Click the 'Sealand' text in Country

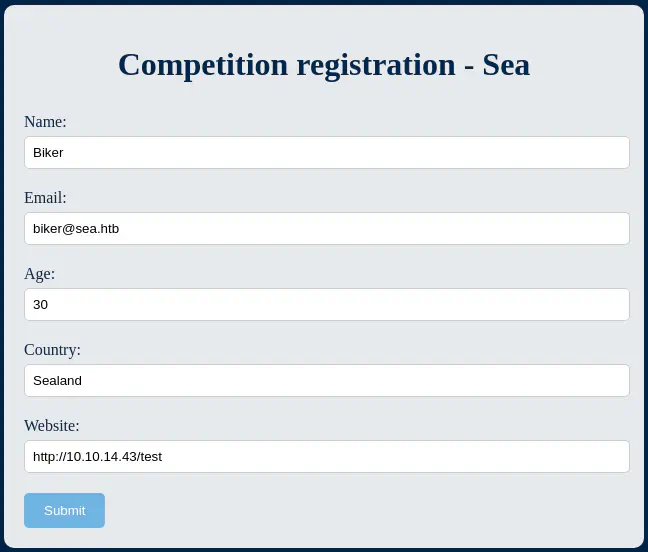coord(57,381)
